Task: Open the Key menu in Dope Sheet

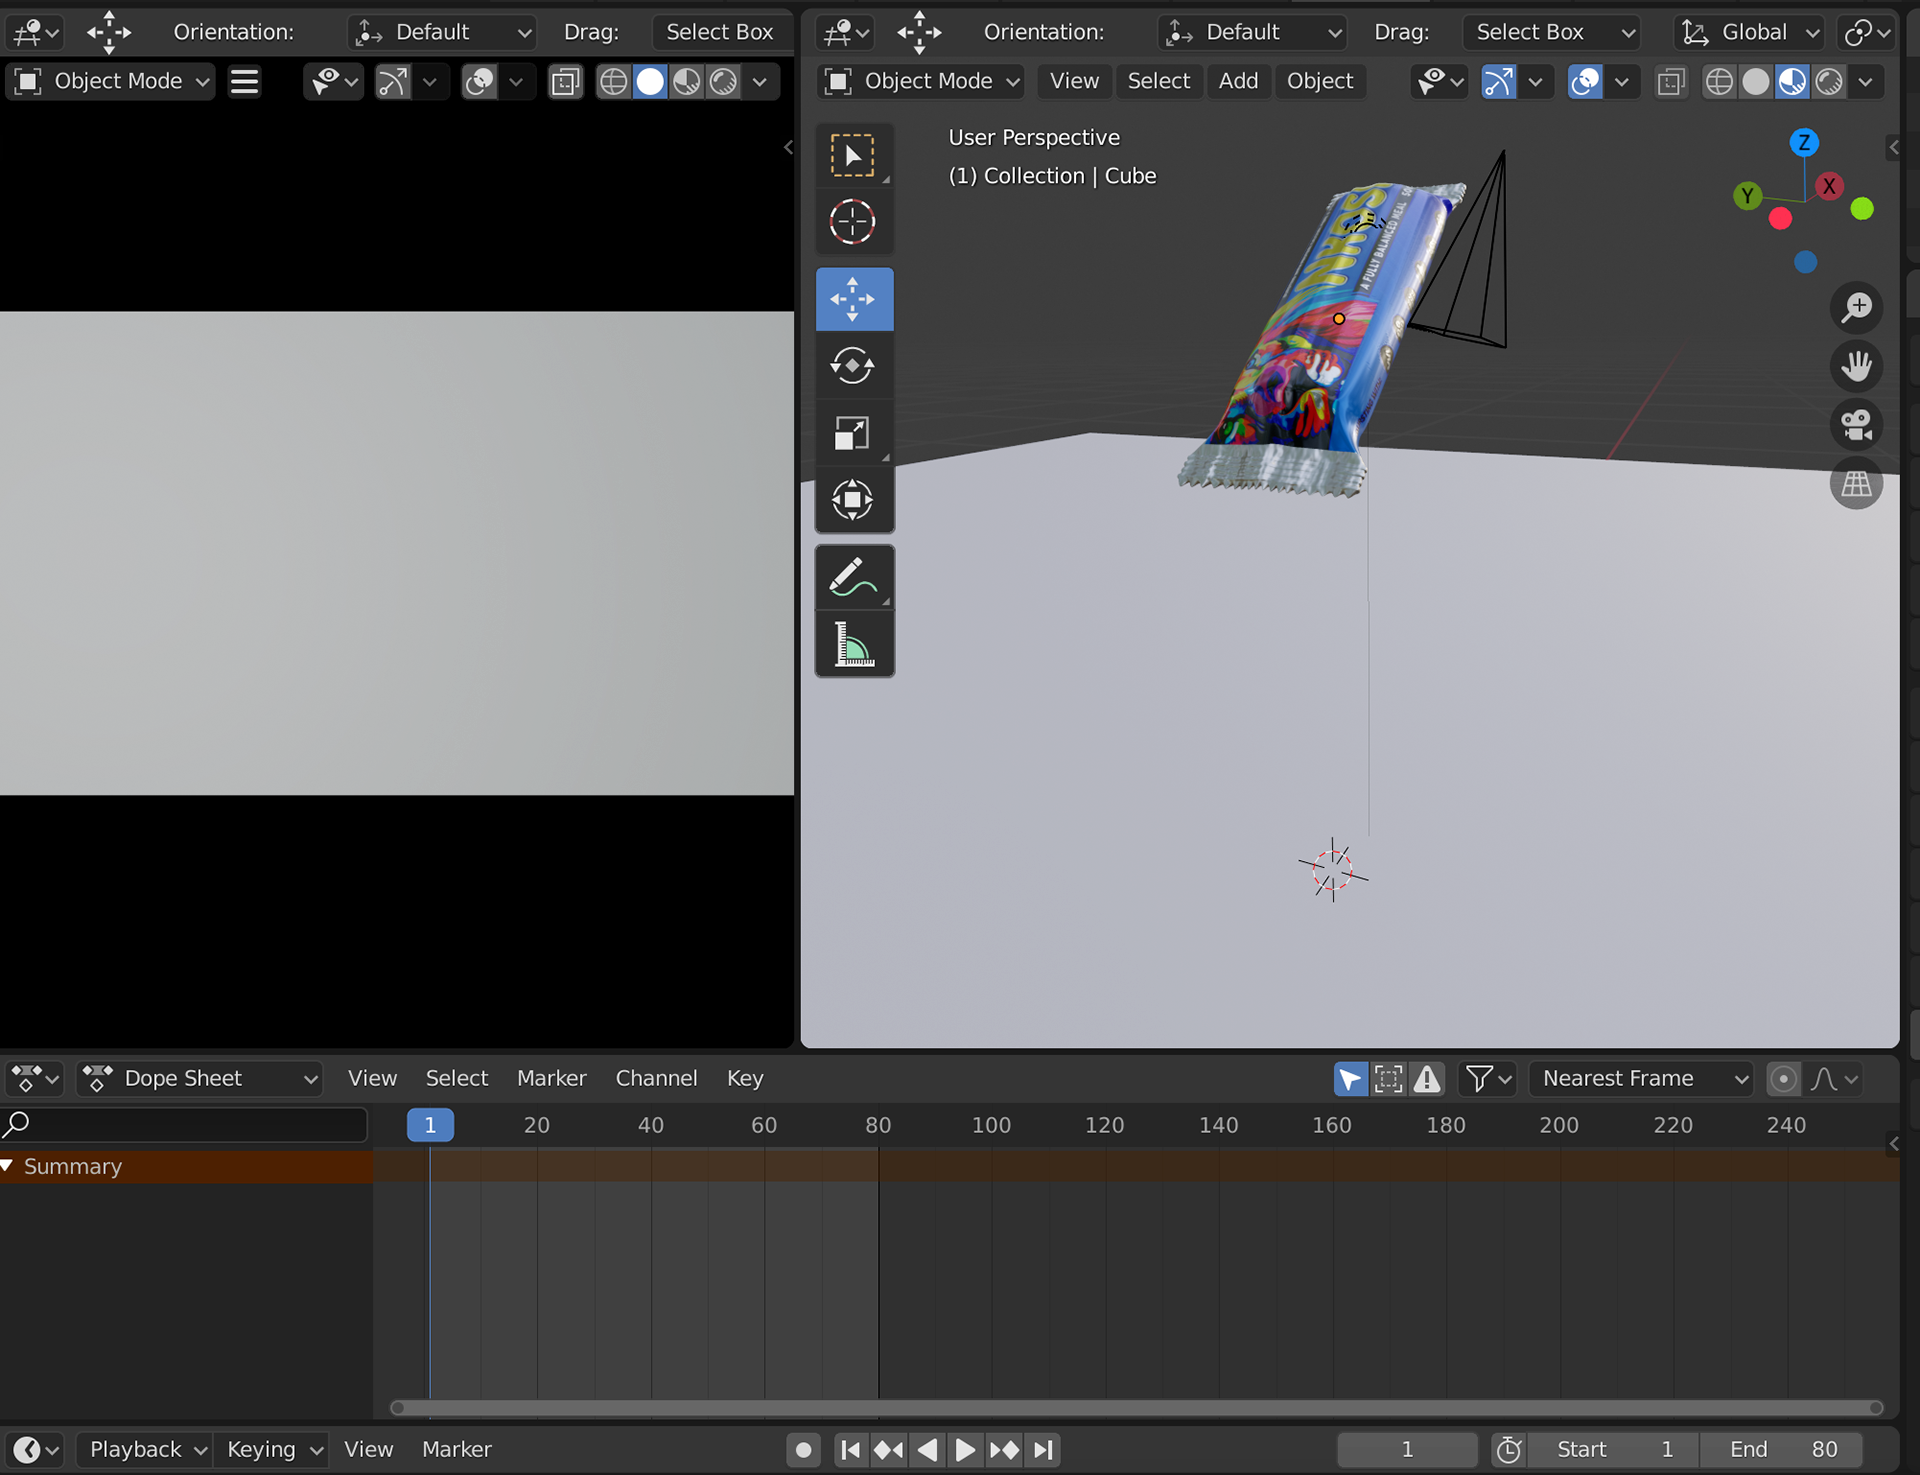Action: pyautogui.click(x=745, y=1078)
